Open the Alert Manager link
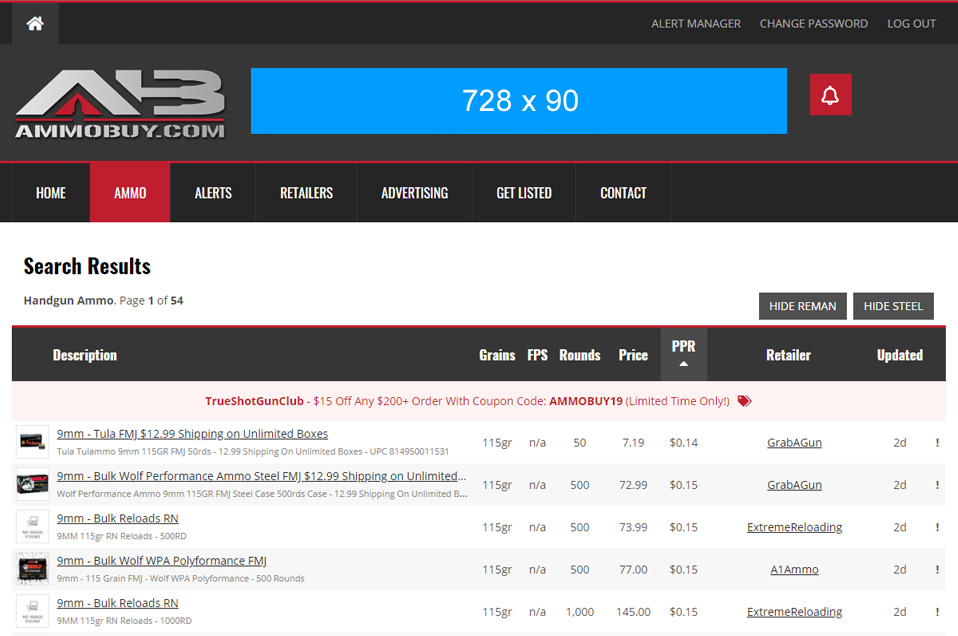The width and height of the screenshot is (958, 636). point(696,24)
